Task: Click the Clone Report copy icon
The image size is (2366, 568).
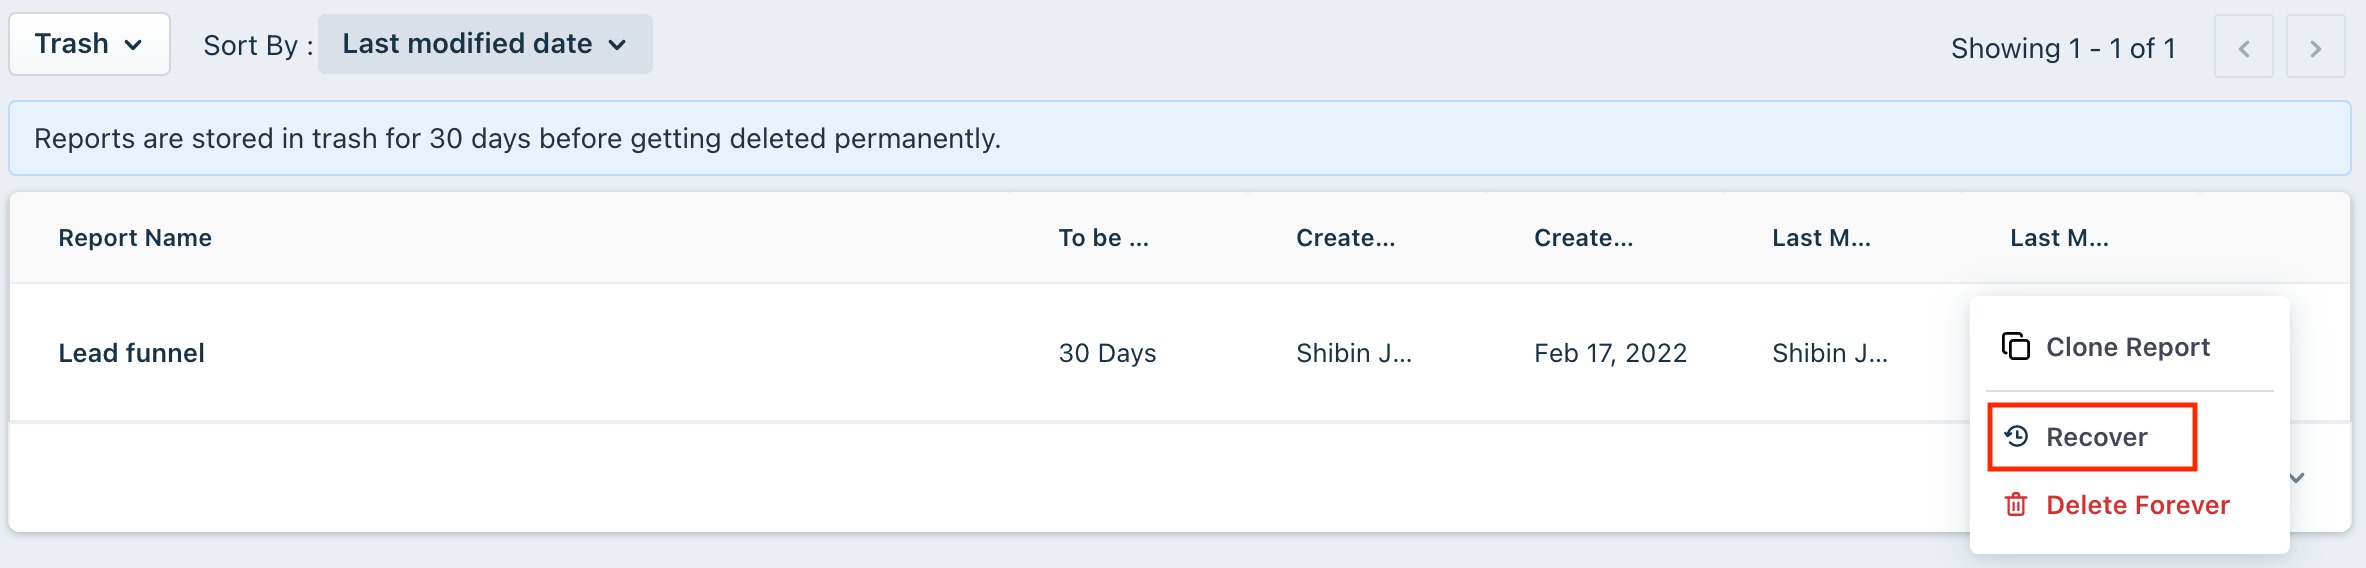Action: 2015,346
